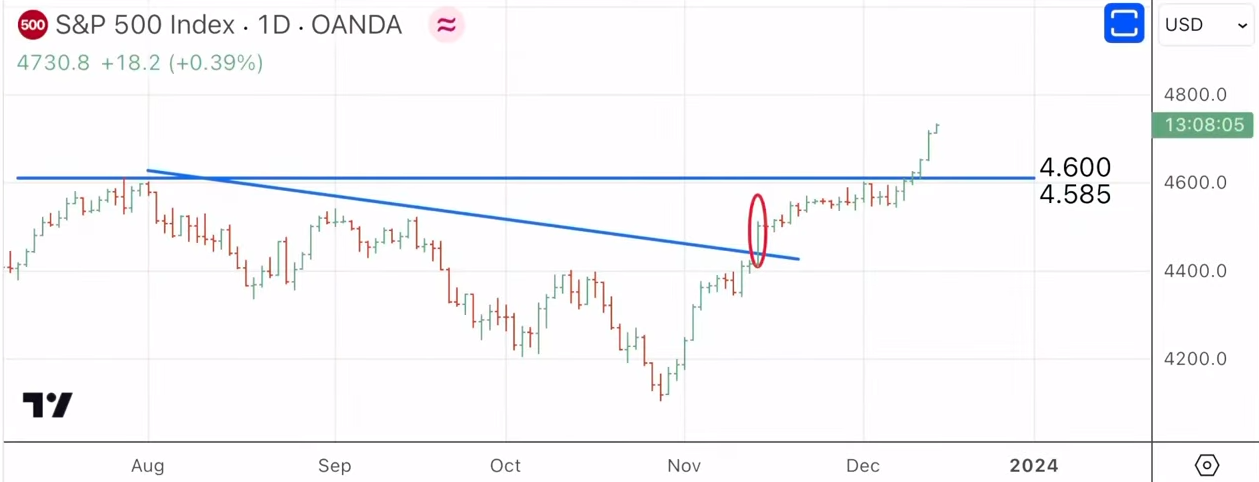
Task: Click the 2024 label on the time axis
Action: tap(1033, 466)
